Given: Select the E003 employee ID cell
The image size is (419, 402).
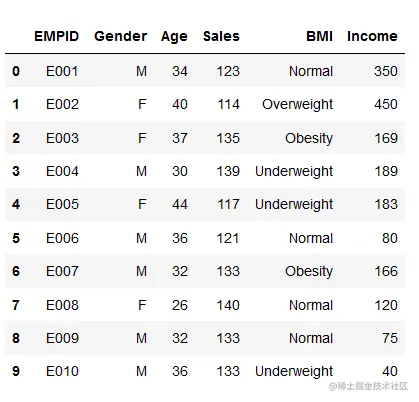Looking at the screenshot, I should point(62,138).
